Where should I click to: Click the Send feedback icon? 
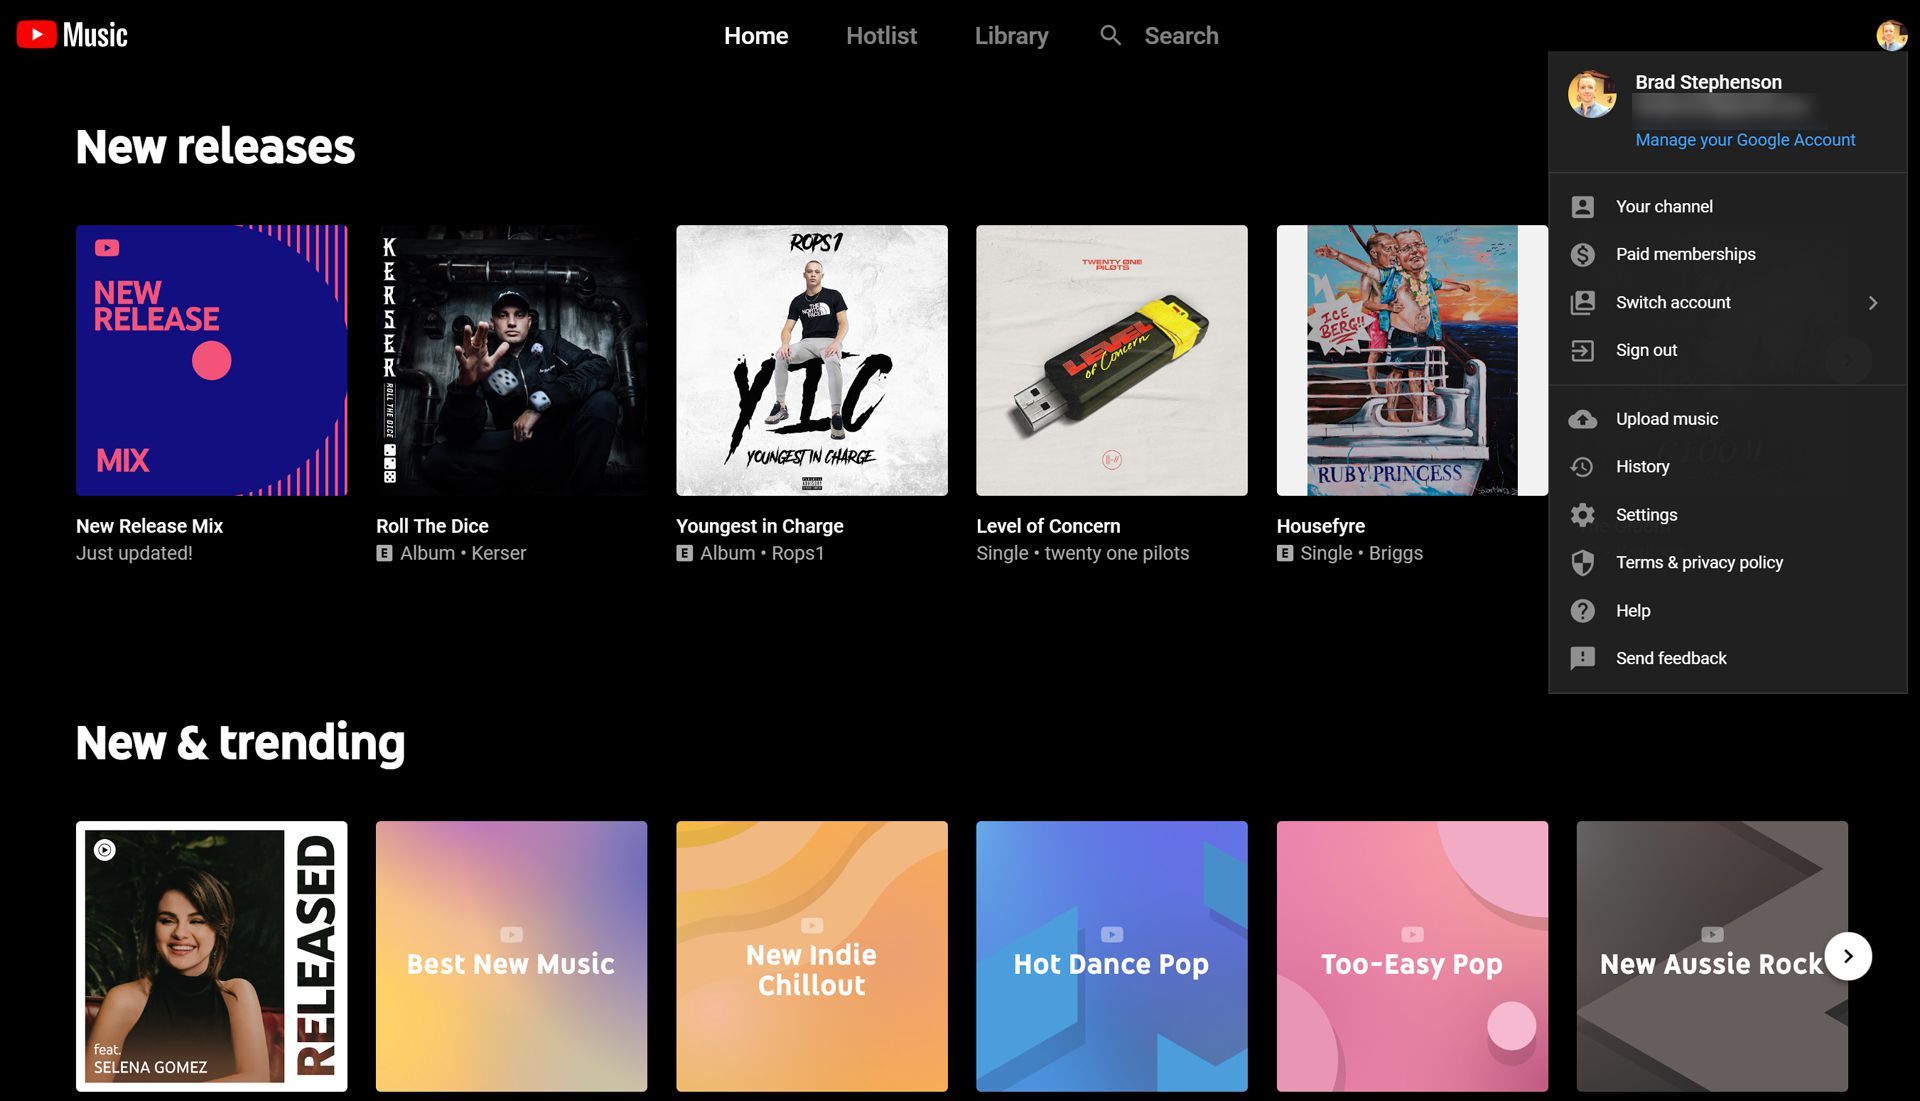[1584, 657]
